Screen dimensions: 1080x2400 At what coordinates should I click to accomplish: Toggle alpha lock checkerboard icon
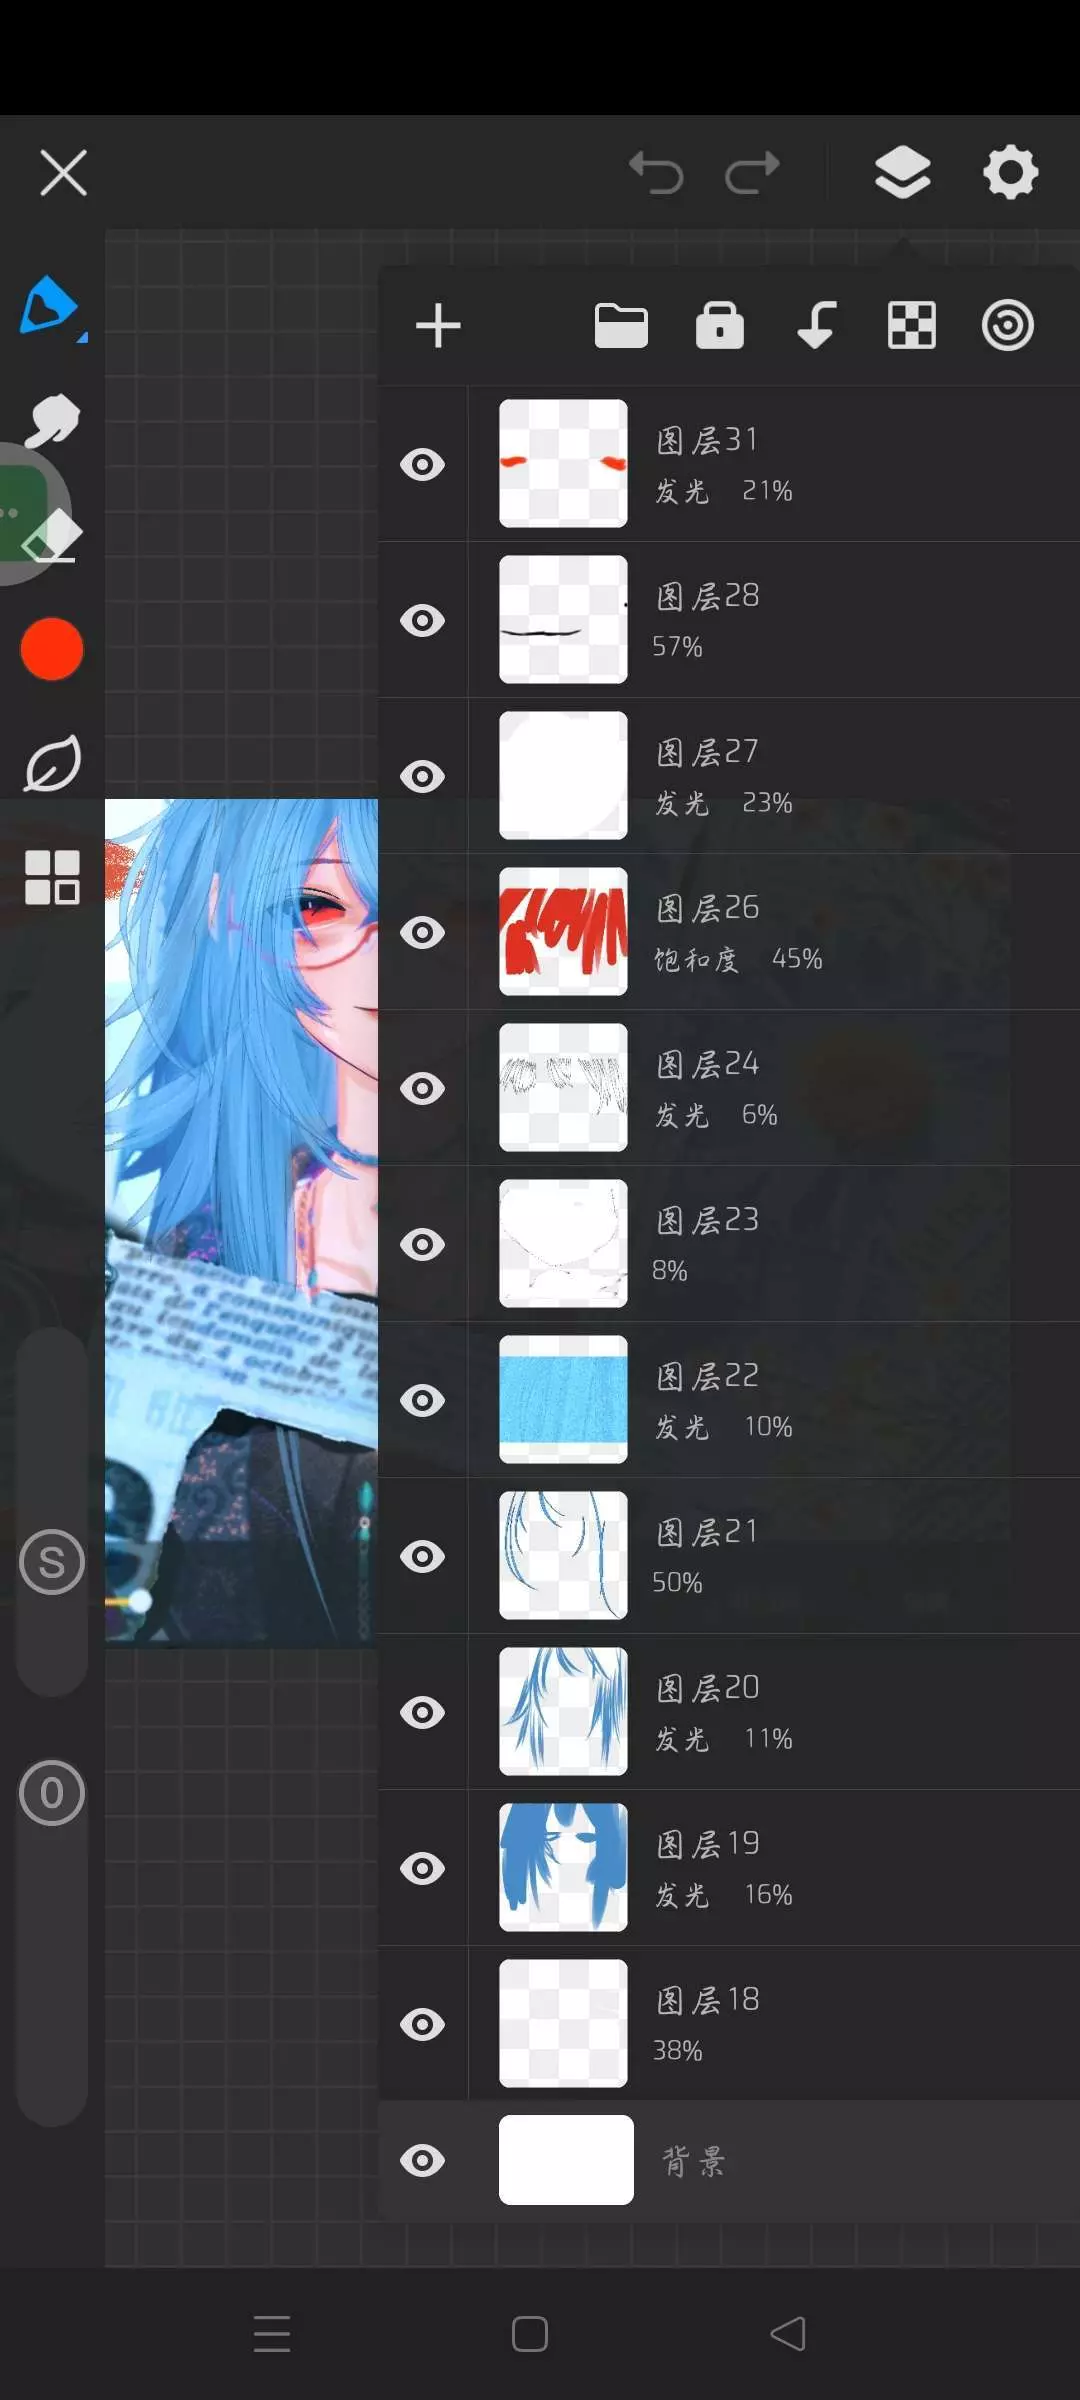pyautogui.click(x=912, y=326)
